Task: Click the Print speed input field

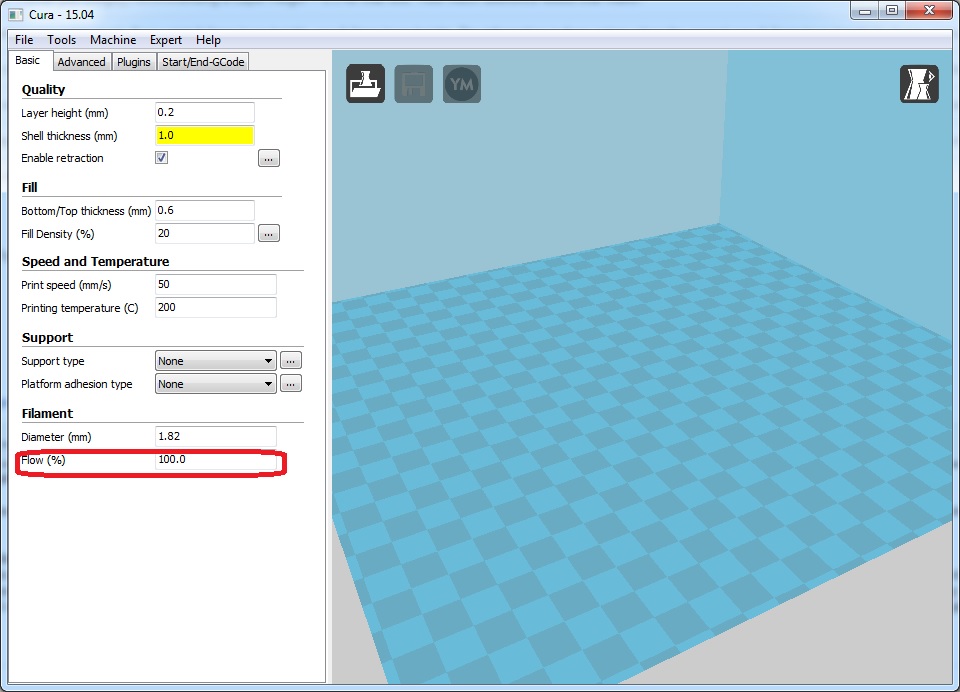Action: pos(216,285)
